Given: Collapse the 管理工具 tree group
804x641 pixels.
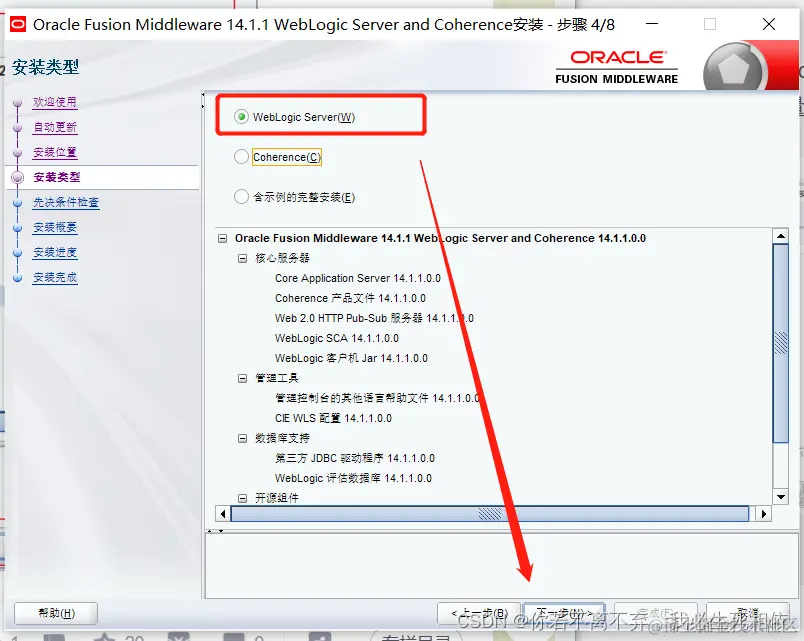Looking at the screenshot, I should [243, 378].
